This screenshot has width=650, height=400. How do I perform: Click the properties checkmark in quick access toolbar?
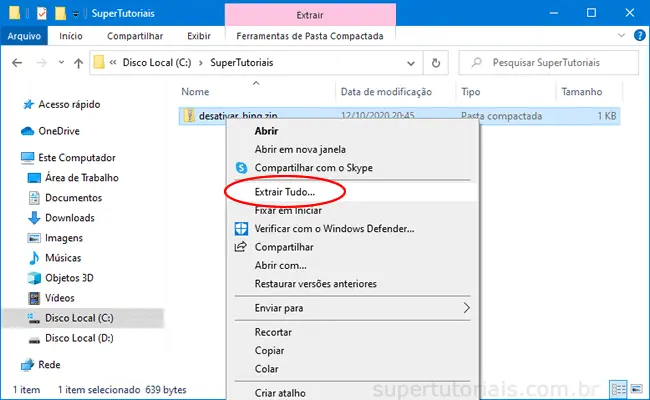point(41,15)
